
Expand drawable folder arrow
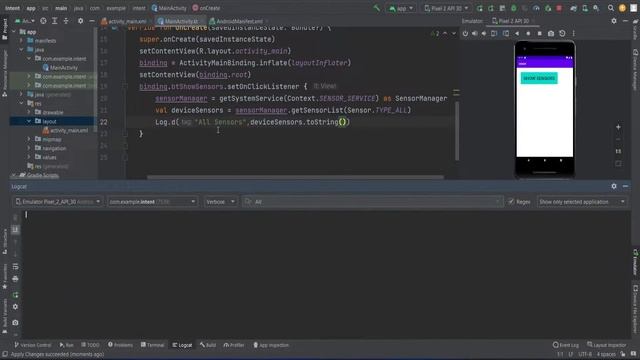click(29, 112)
